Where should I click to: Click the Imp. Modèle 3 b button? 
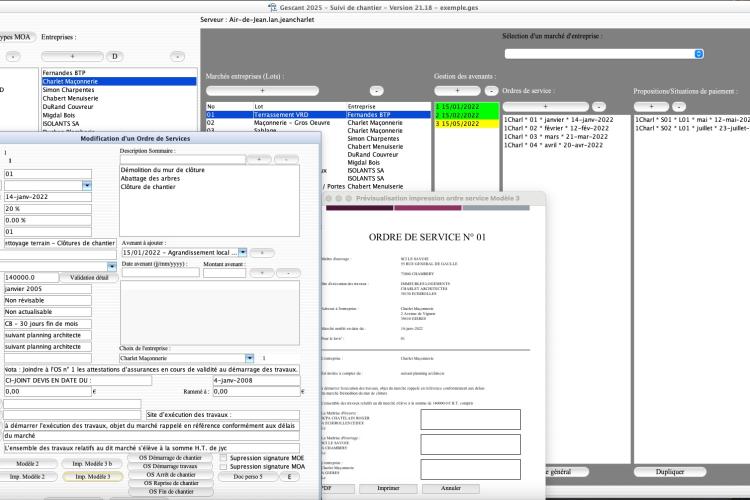pyautogui.click(x=92, y=464)
